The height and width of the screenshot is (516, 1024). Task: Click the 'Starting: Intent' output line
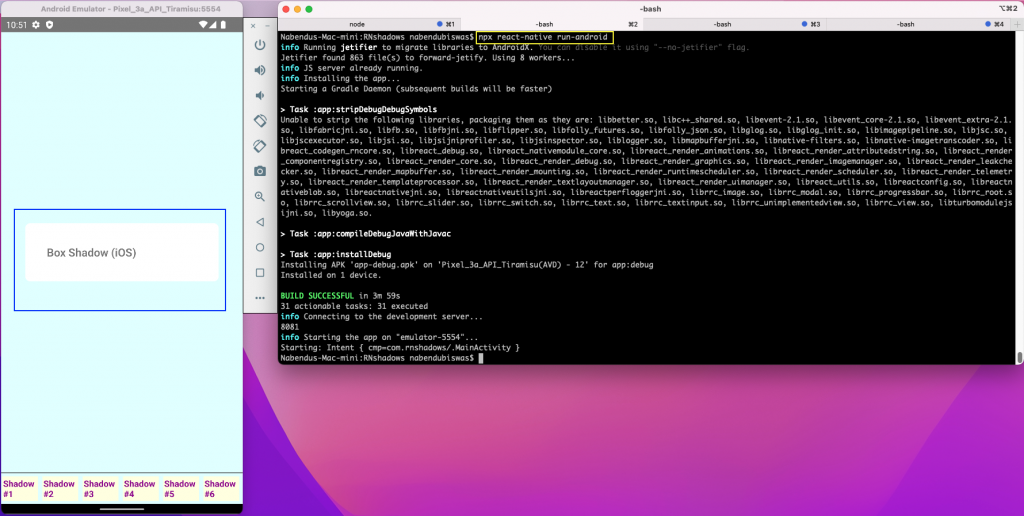click(x=400, y=348)
